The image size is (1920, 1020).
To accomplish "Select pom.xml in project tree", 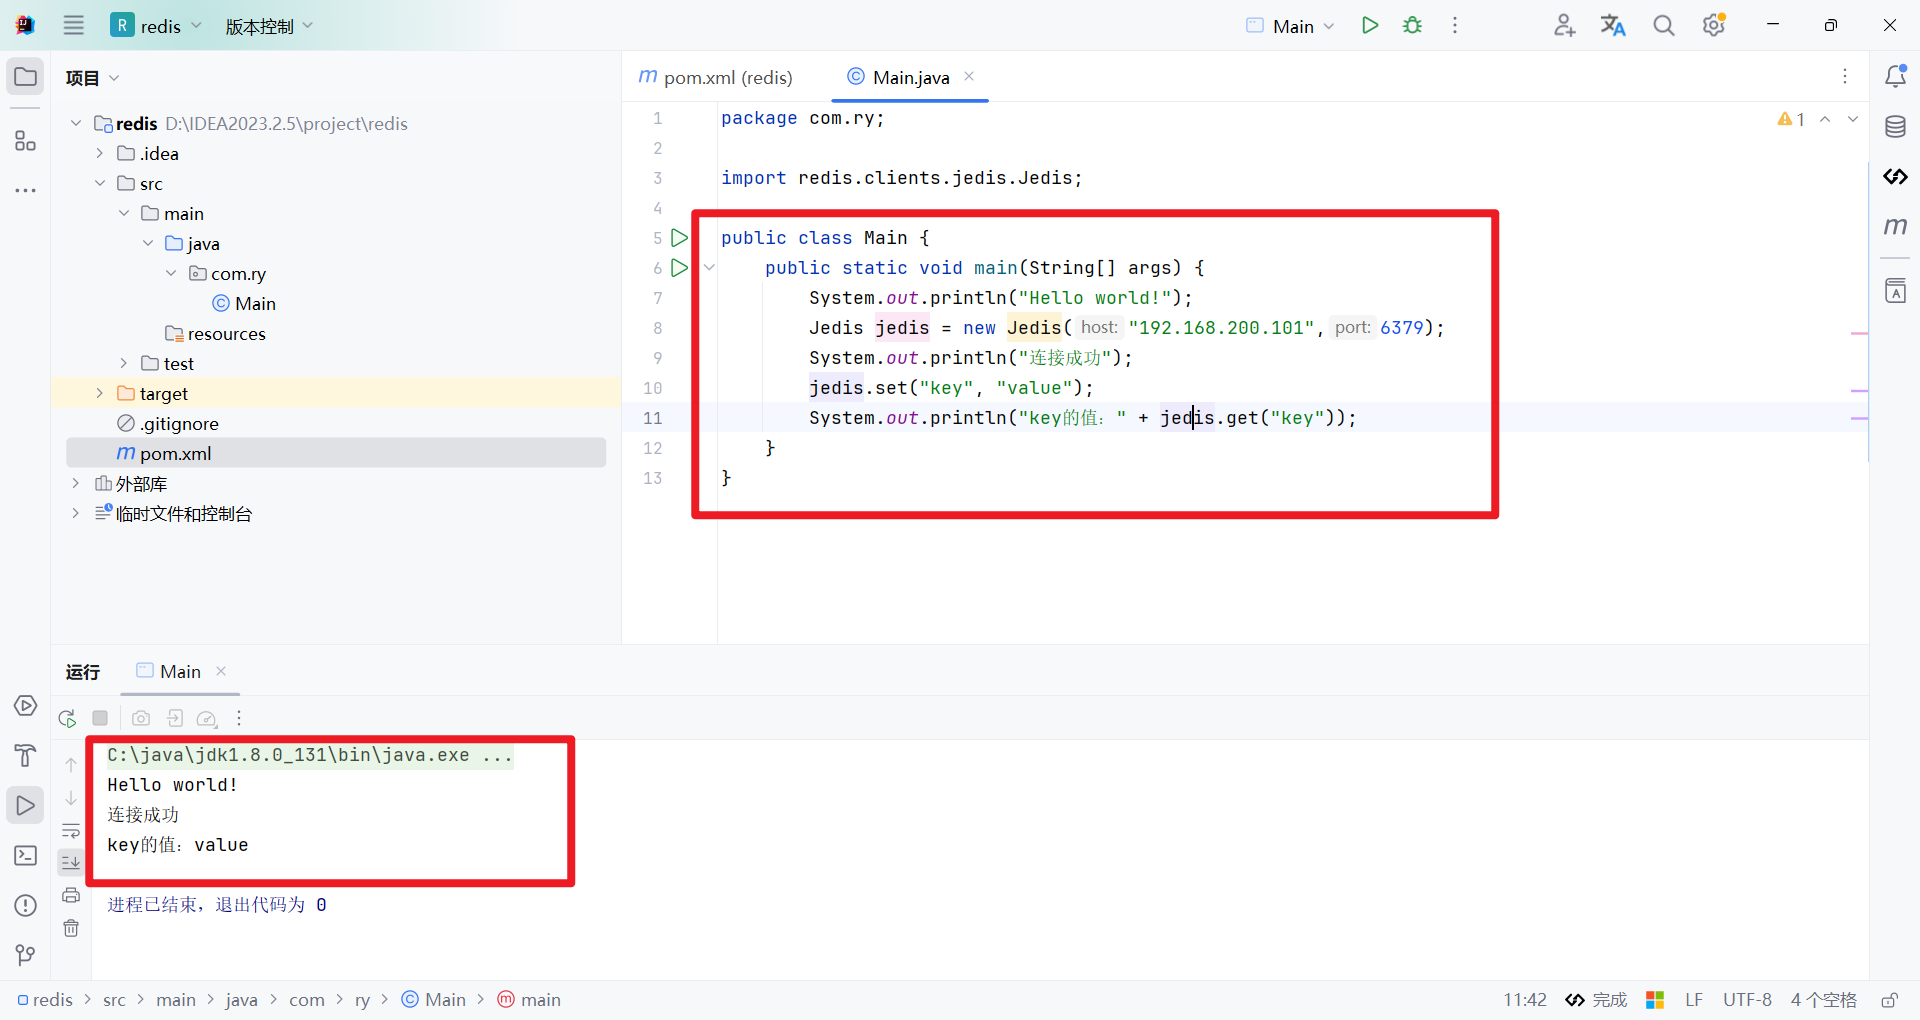I will click(336, 453).
